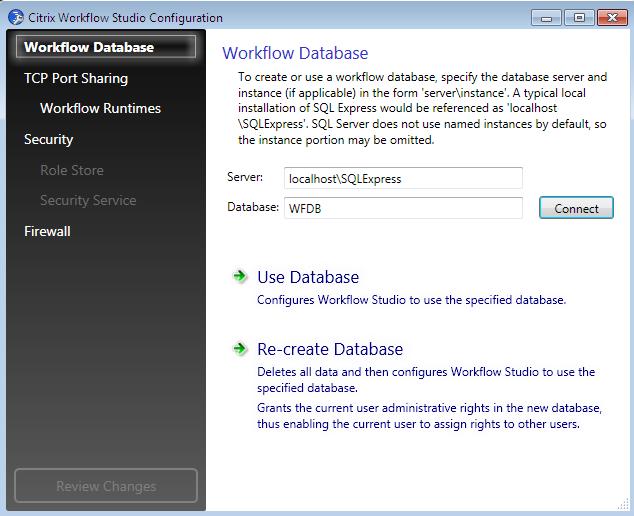Focus the Database name field
This screenshot has width=634, height=516.
tap(403, 208)
